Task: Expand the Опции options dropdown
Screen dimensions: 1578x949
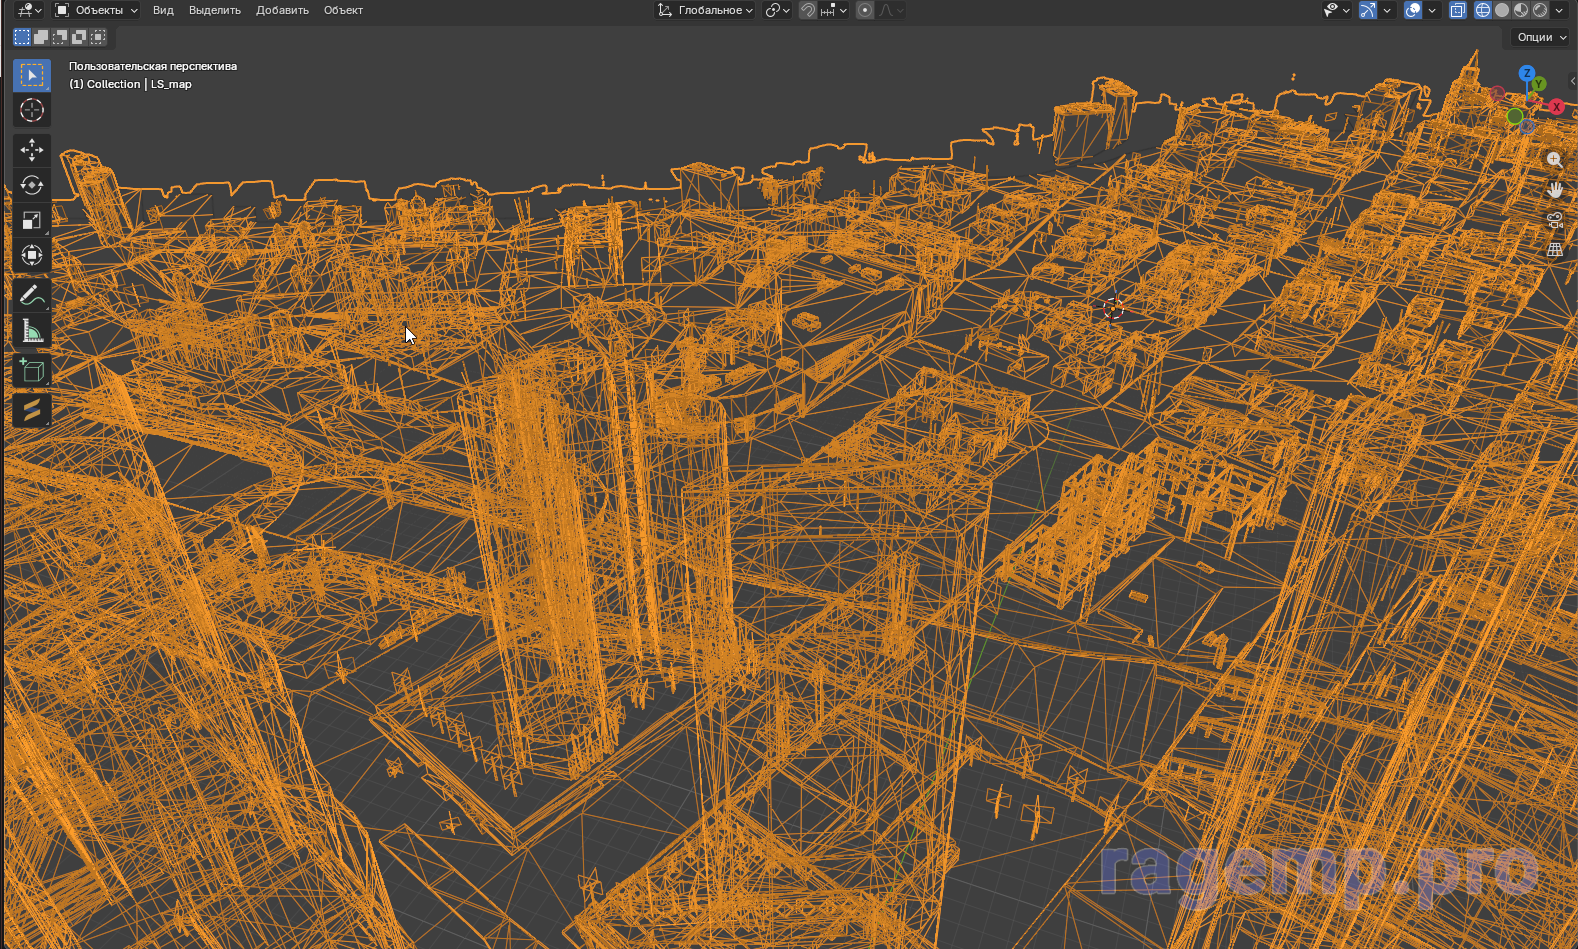Action: click(1541, 37)
